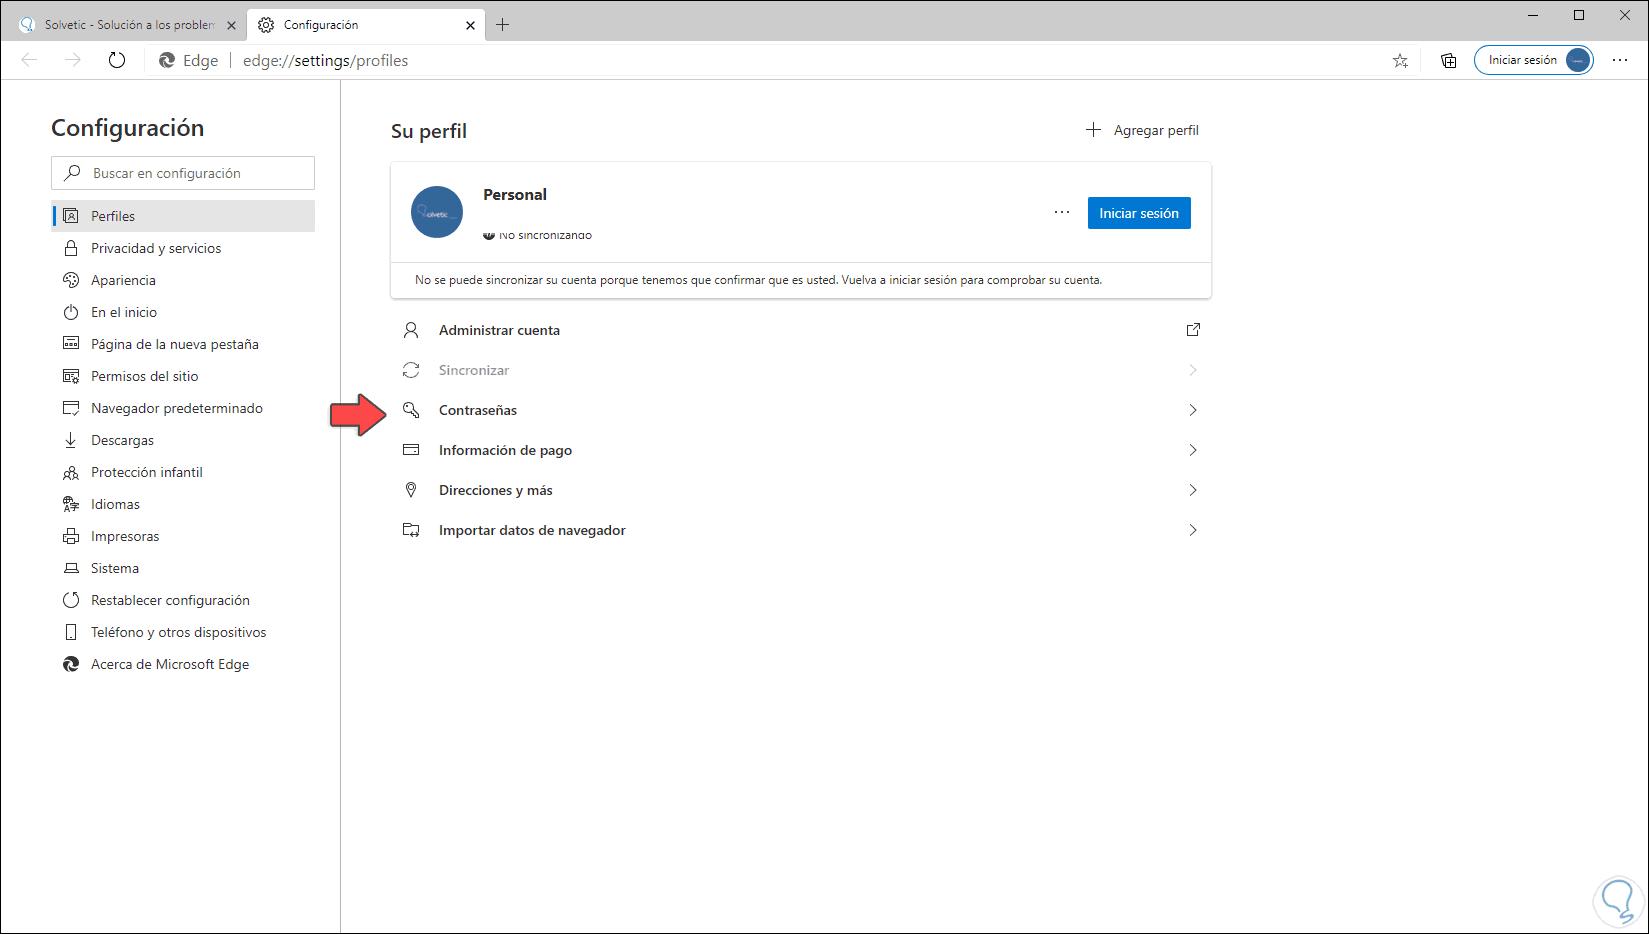Viewport: 1649px width, 934px height.
Task: Click the Personal profile avatar picture
Action: coord(437,212)
